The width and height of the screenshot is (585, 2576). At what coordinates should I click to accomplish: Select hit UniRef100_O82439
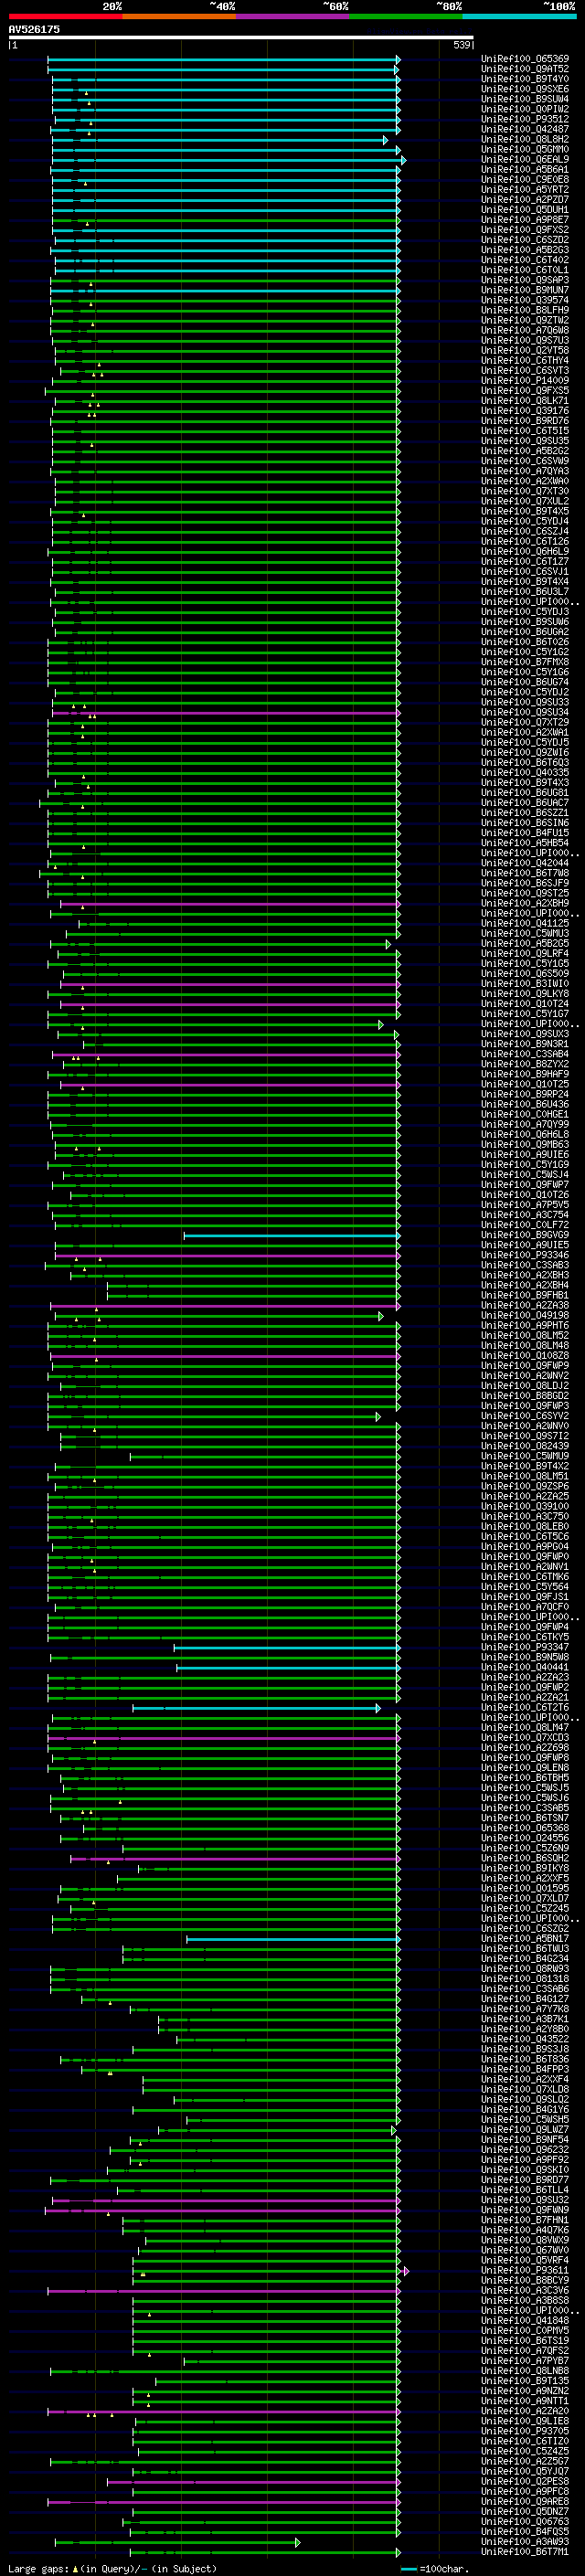(525, 1446)
